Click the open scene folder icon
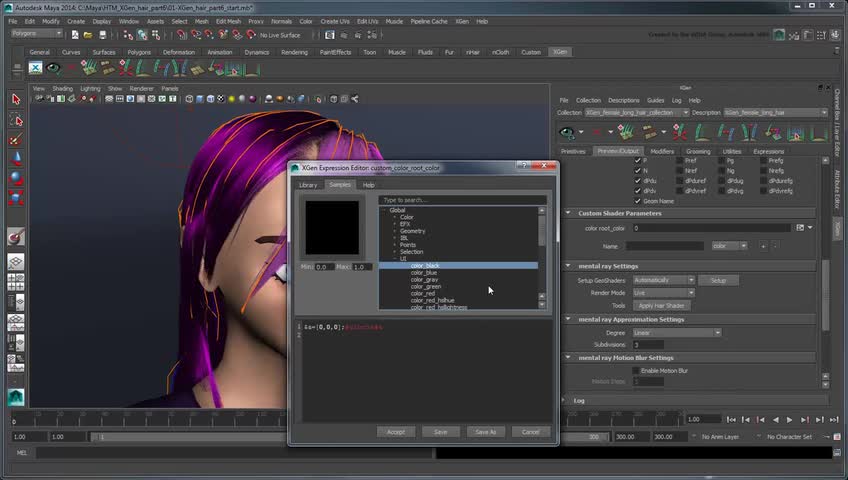 pyautogui.click(x=89, y=35)
